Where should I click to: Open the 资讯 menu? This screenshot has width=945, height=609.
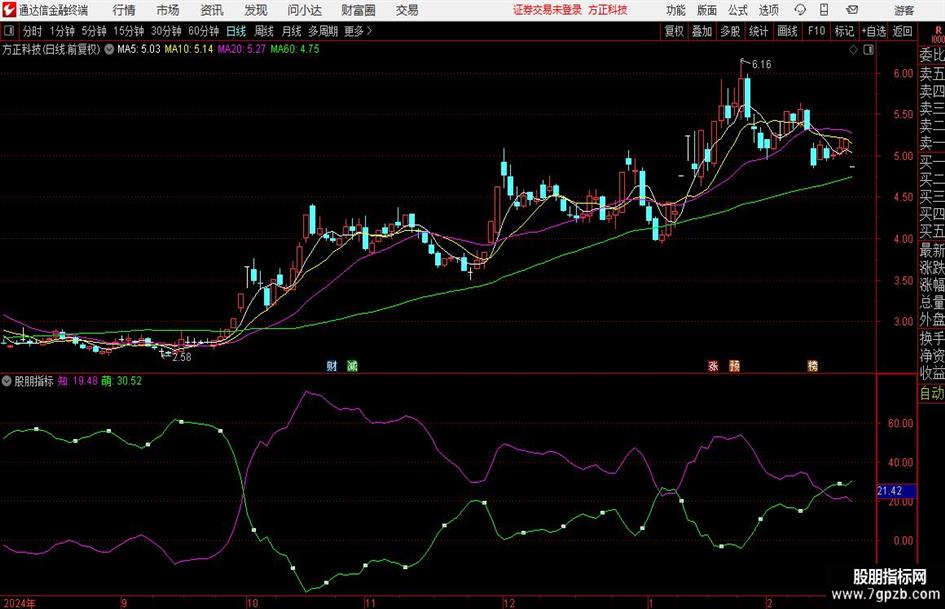coord(212,10)
